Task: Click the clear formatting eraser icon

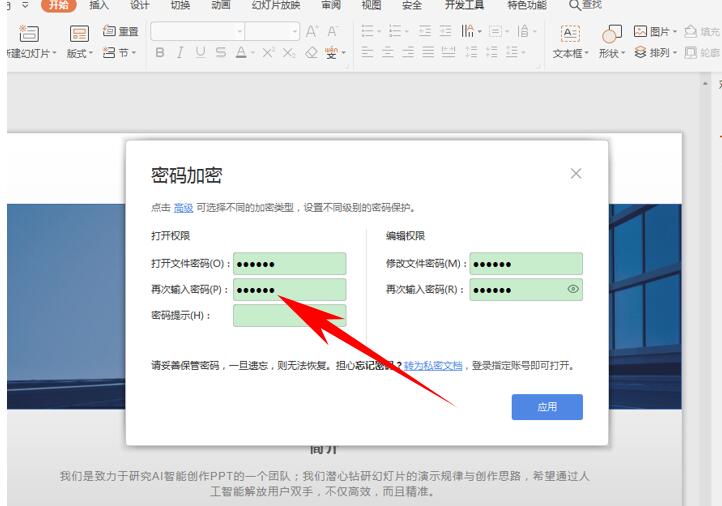Action: (x=312, y=53)
